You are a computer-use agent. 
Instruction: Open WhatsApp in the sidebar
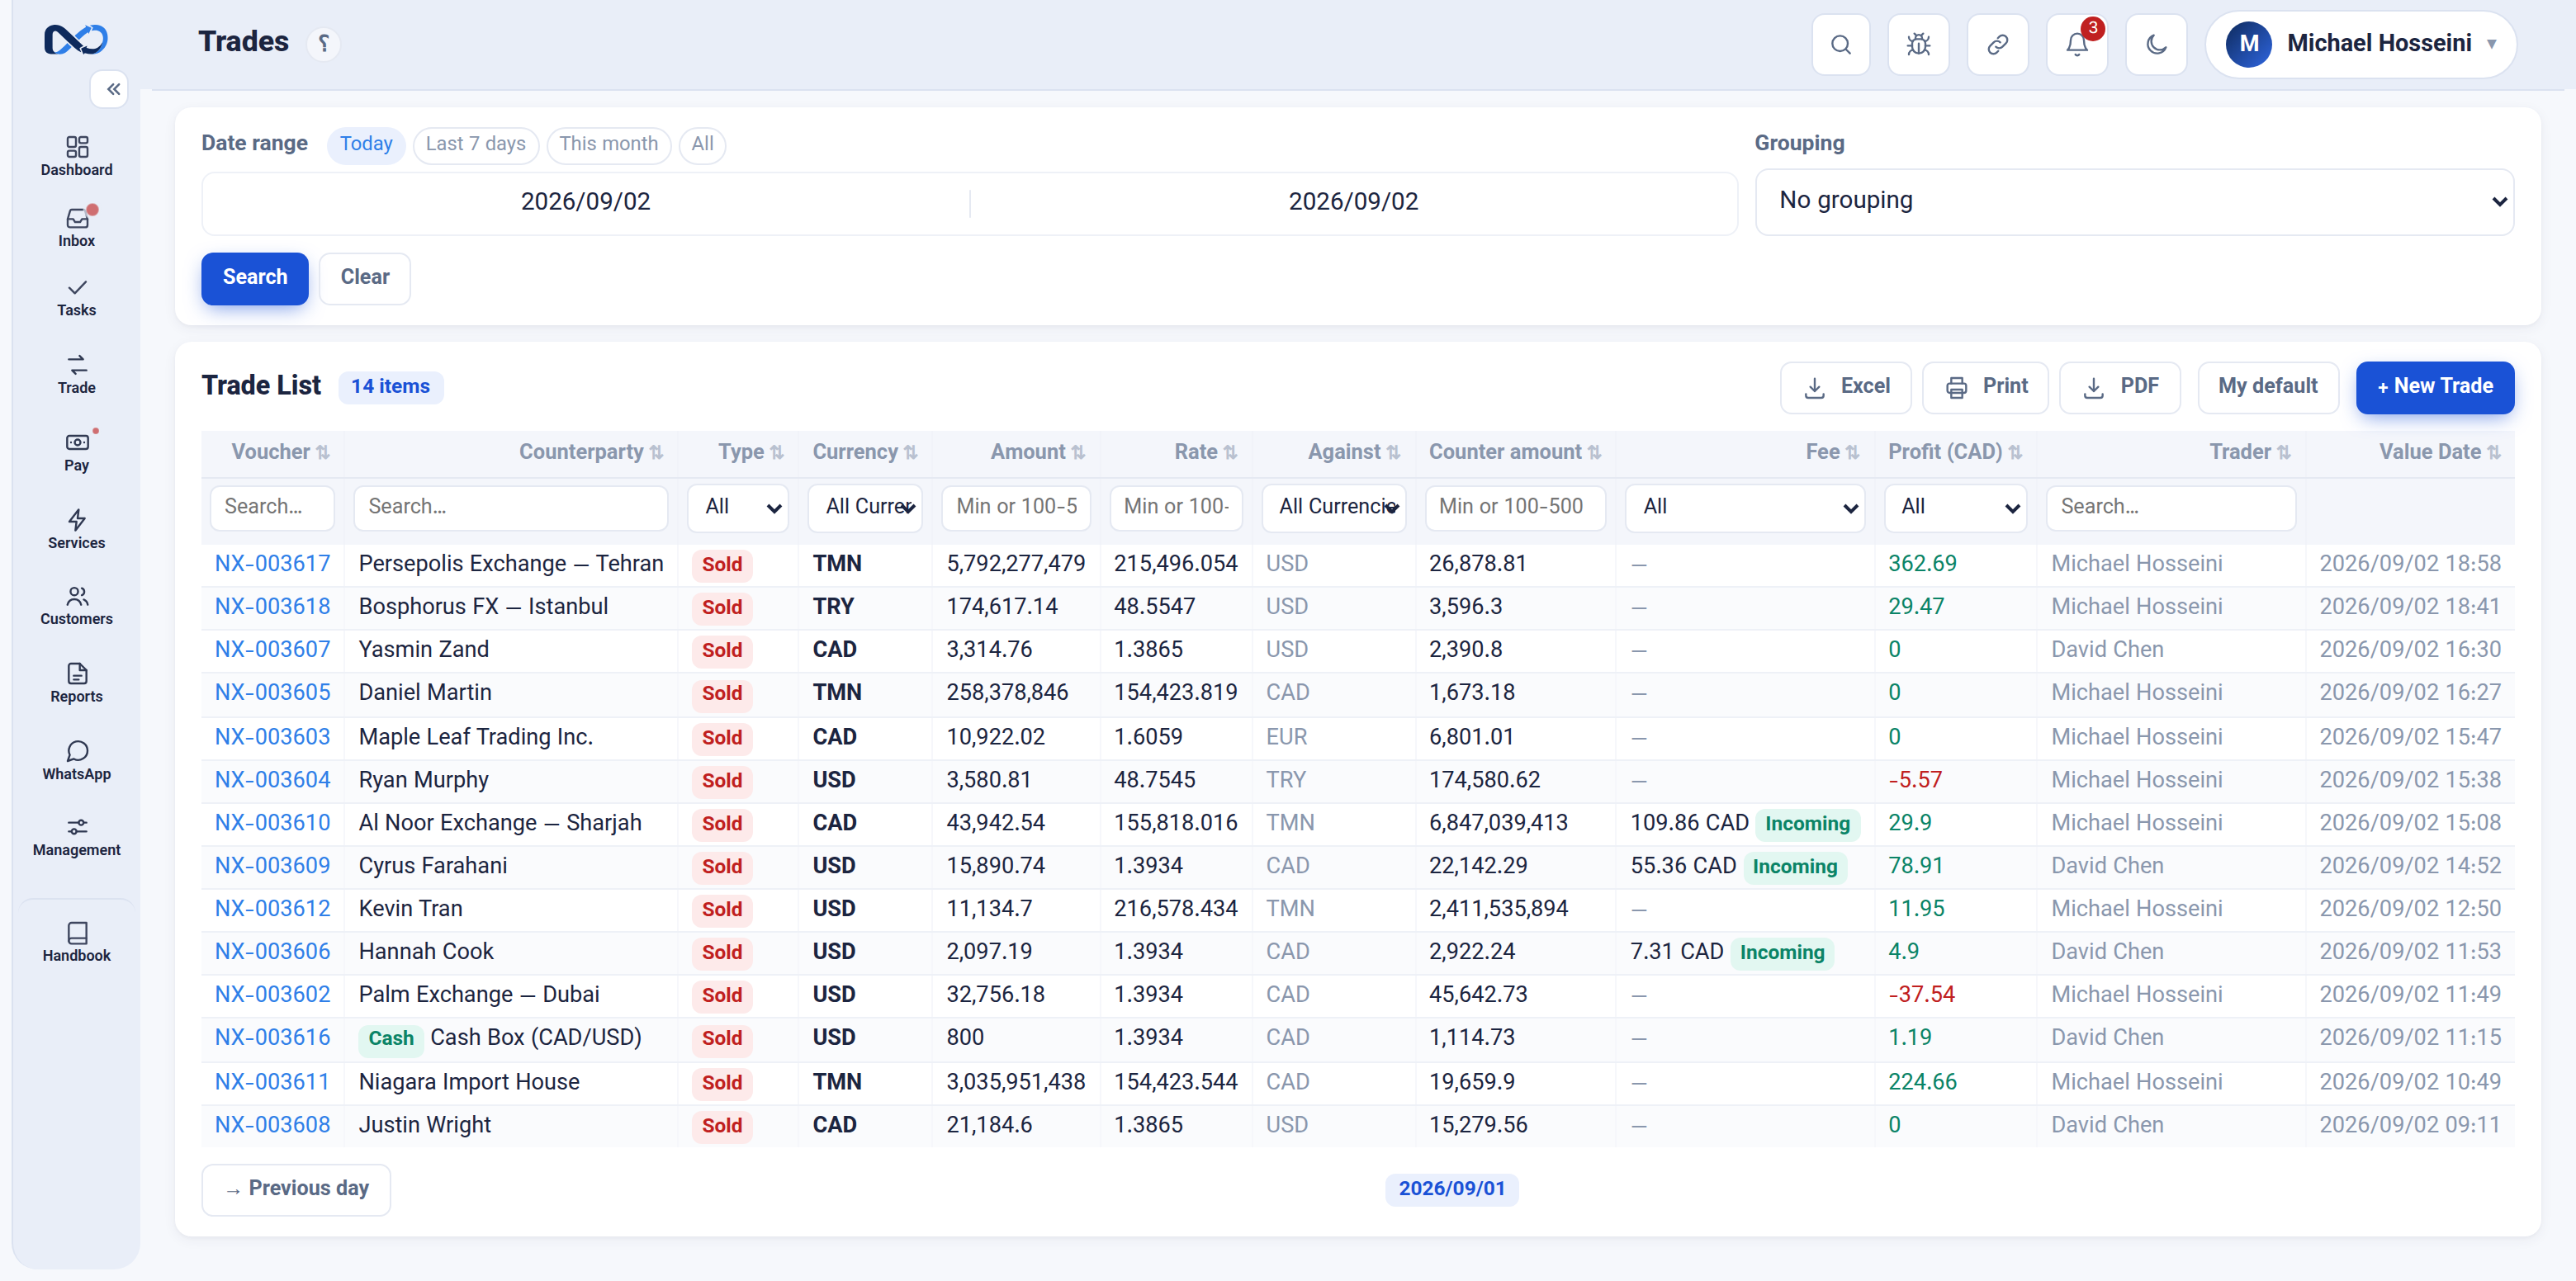pos(76,761)
